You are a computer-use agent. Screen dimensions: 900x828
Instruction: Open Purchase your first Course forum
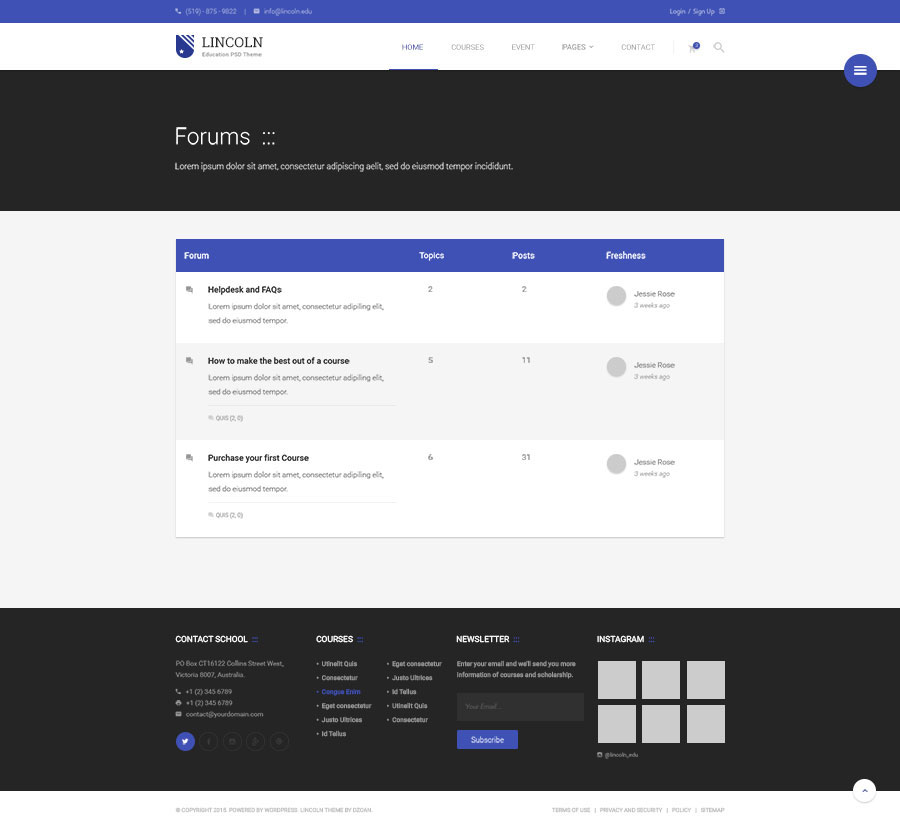tap(258, 458)
